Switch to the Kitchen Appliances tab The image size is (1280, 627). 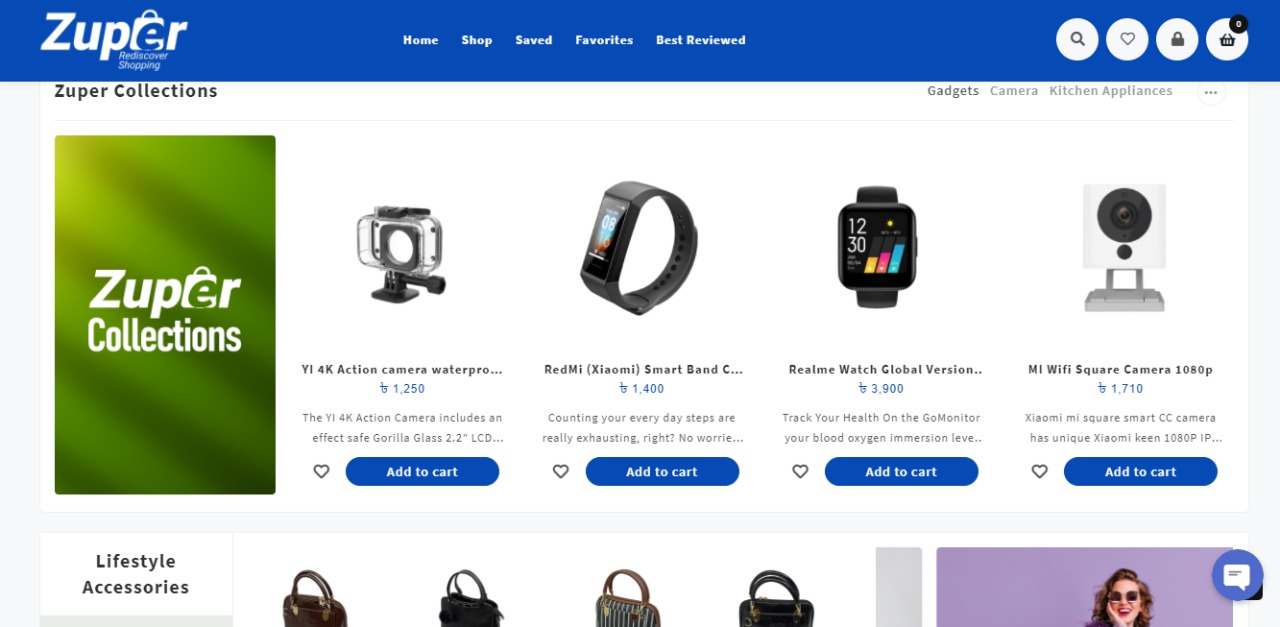(1110, 91)
